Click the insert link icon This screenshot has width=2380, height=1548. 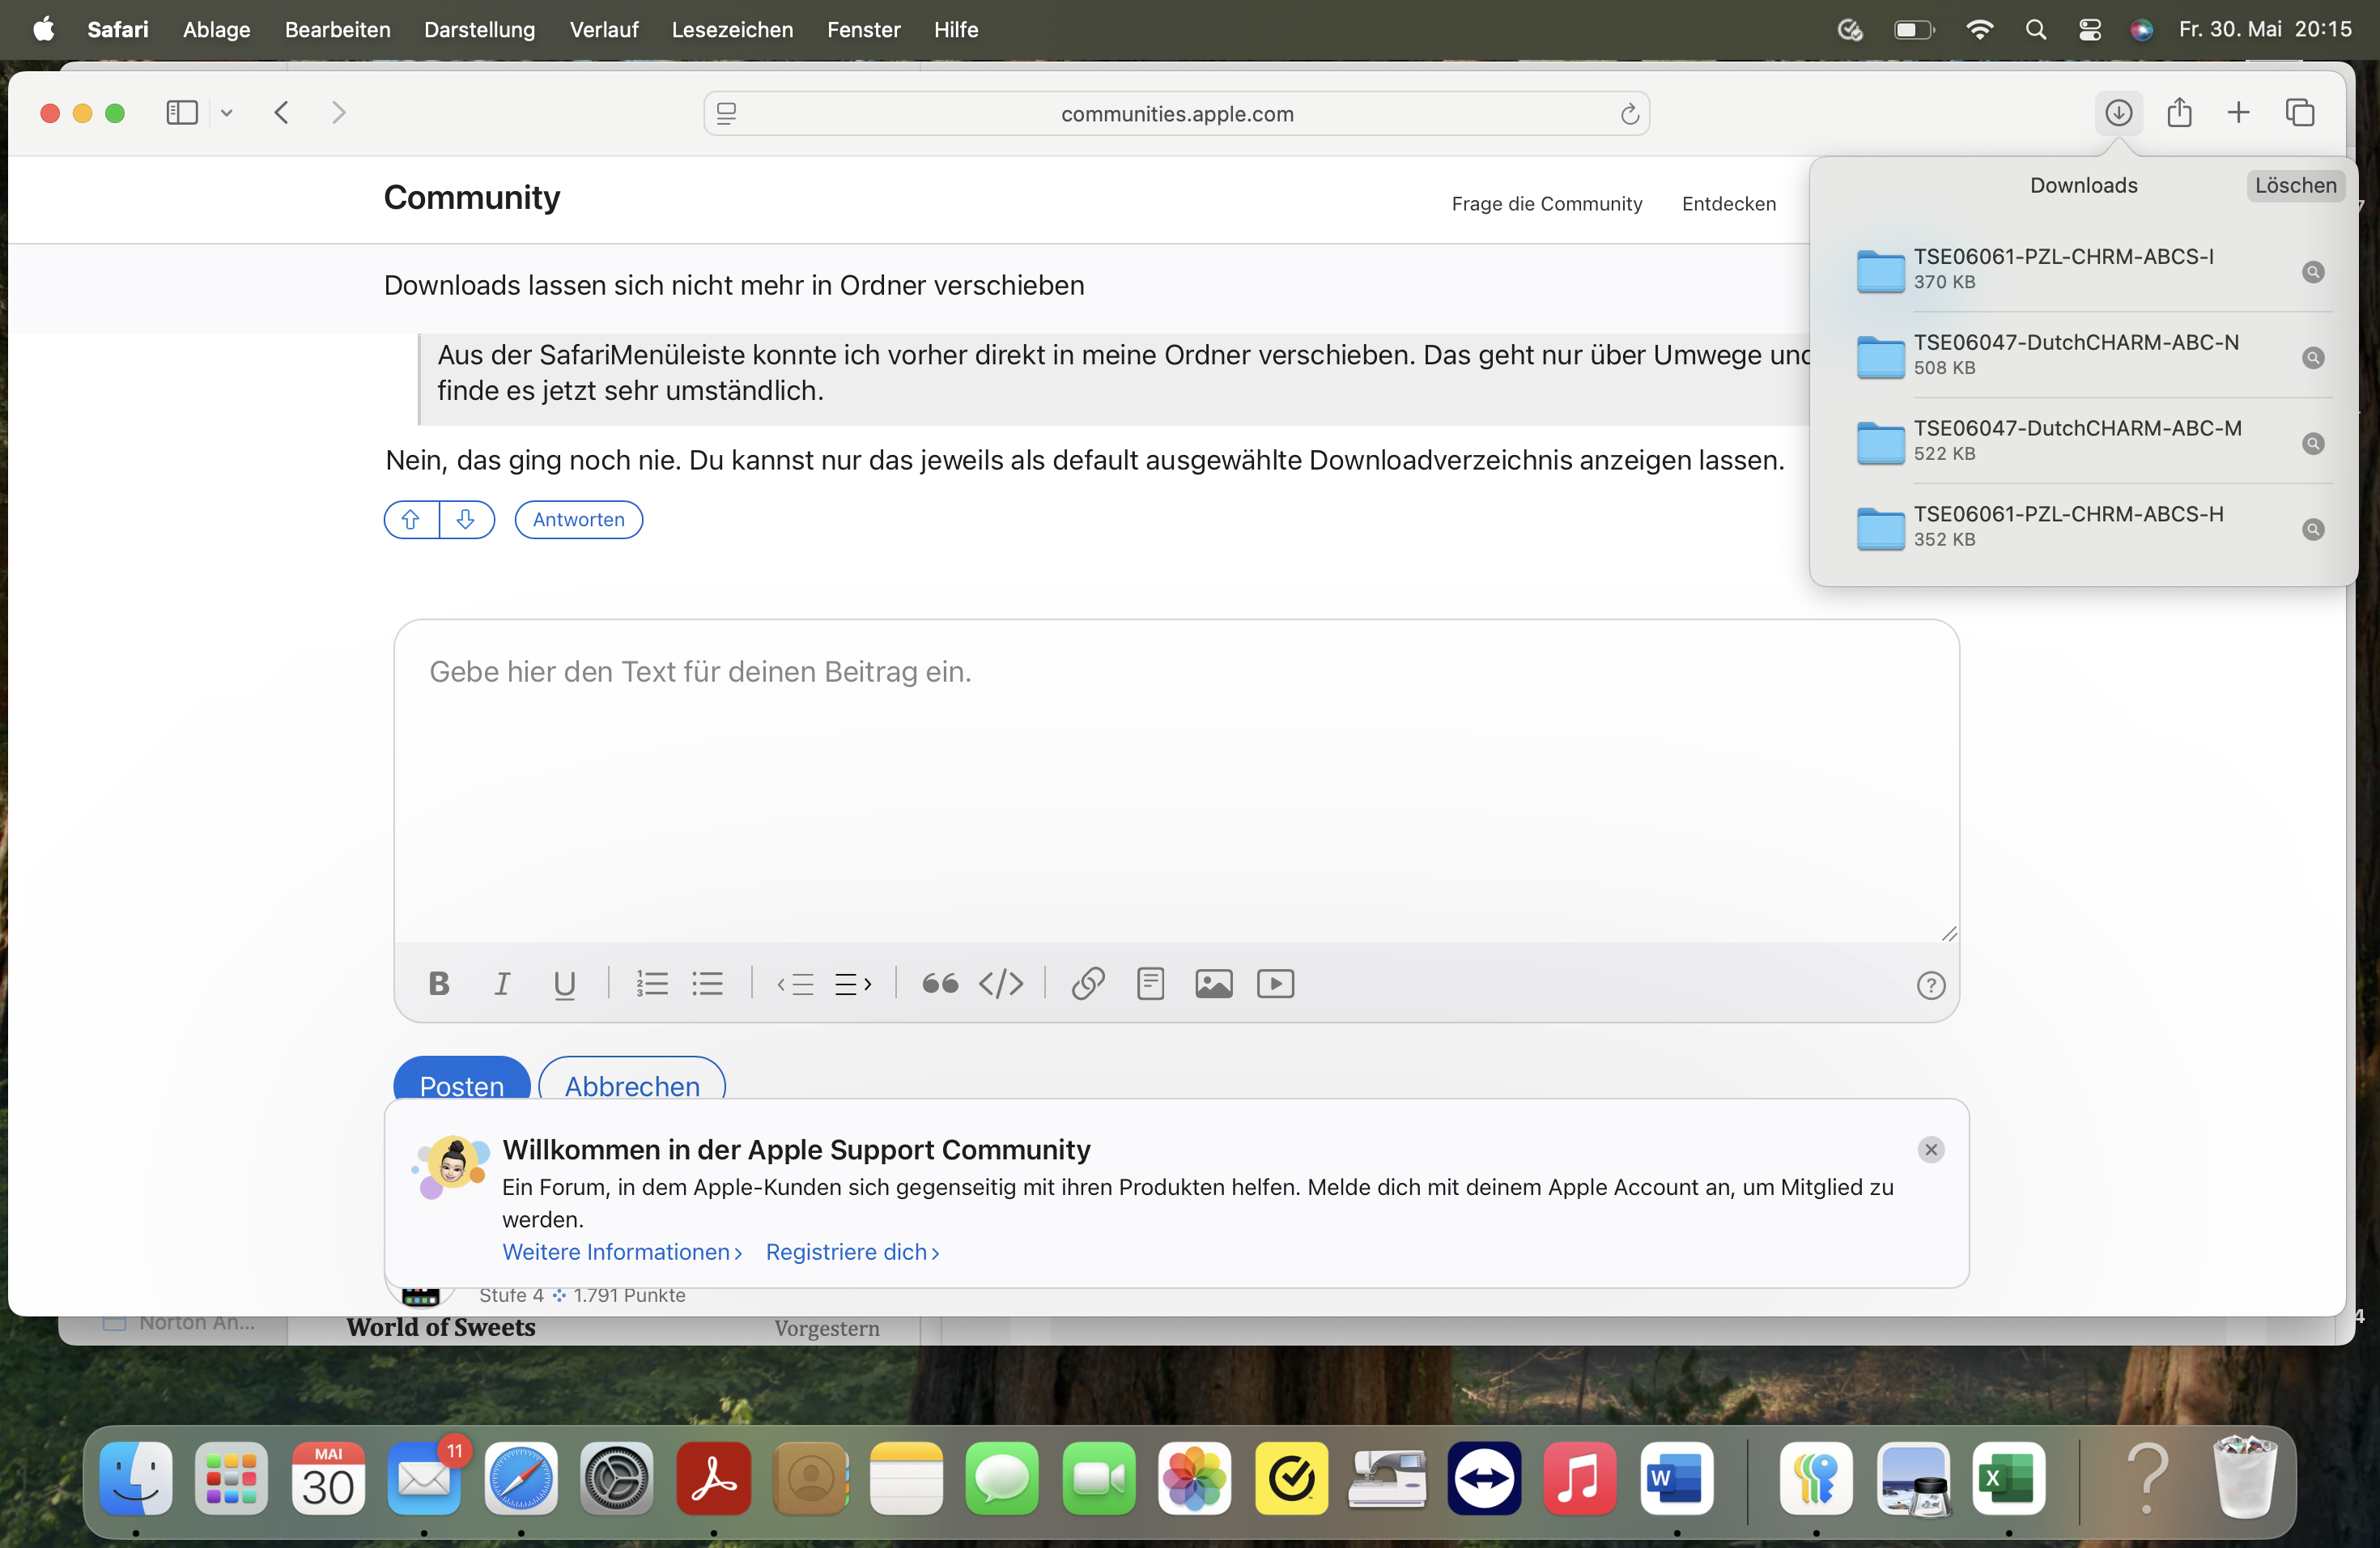click(x=1088, y=984)
